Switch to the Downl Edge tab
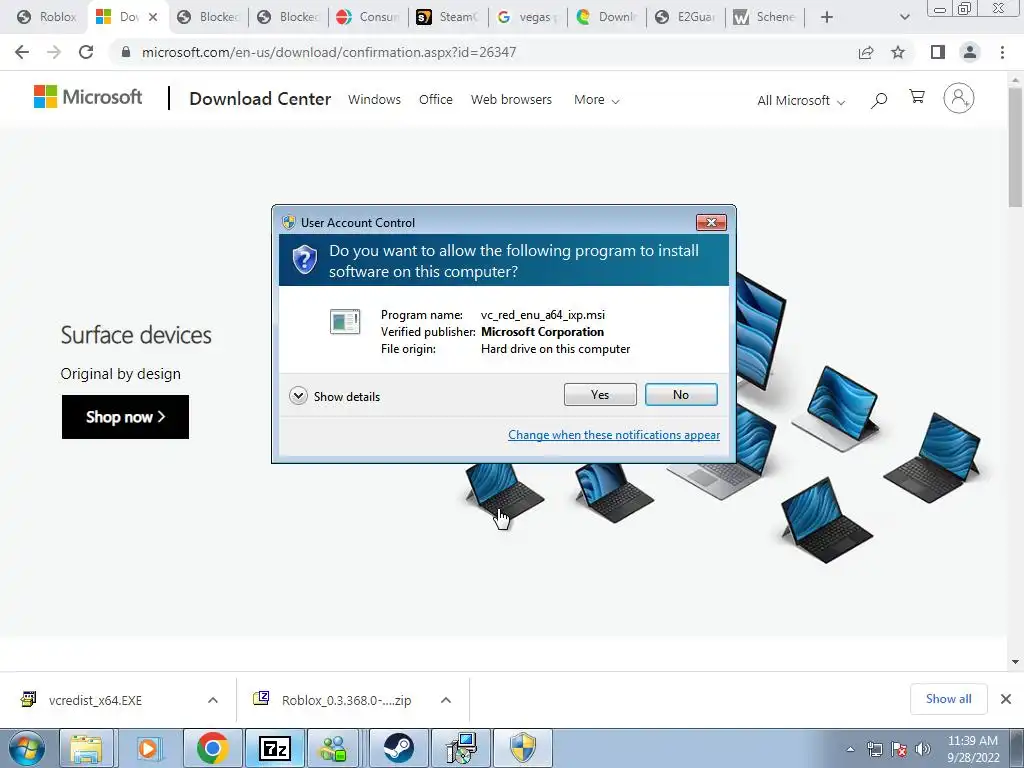 (606, 17)
